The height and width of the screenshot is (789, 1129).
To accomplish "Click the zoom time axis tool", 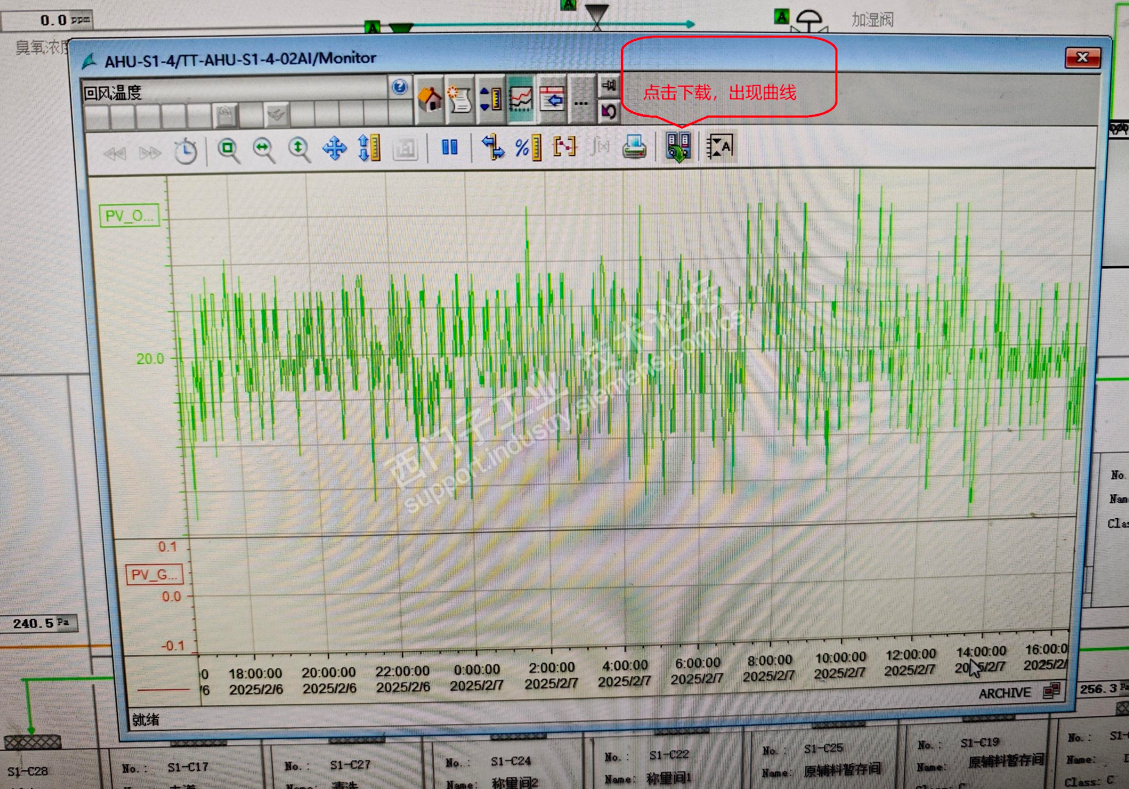I will (264, 150).
